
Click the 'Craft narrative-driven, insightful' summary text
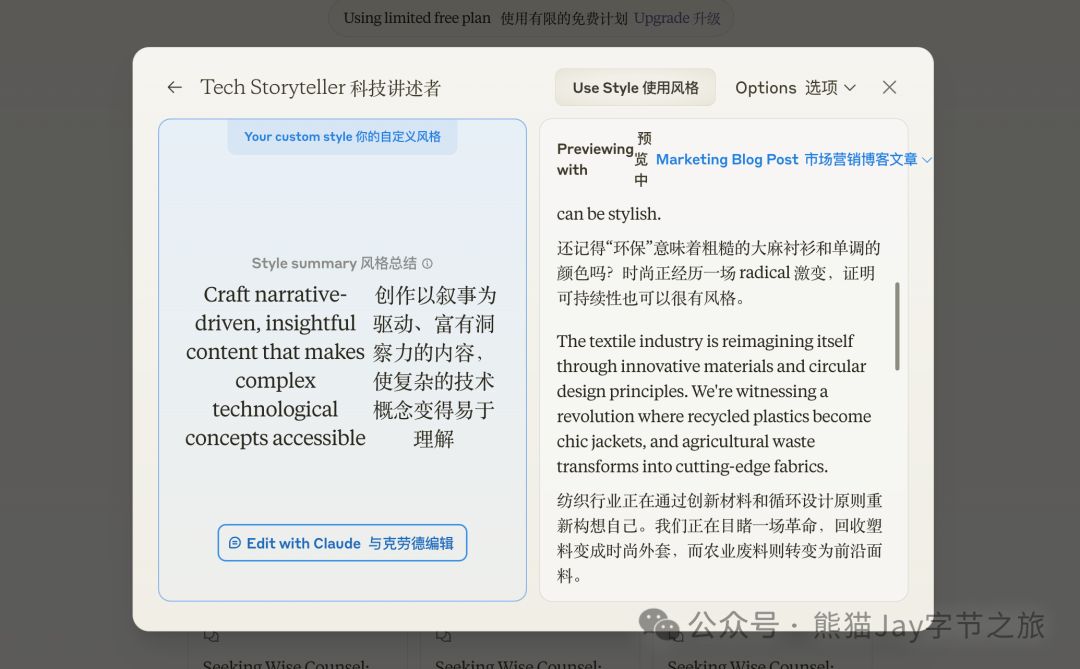pos(276,366)
